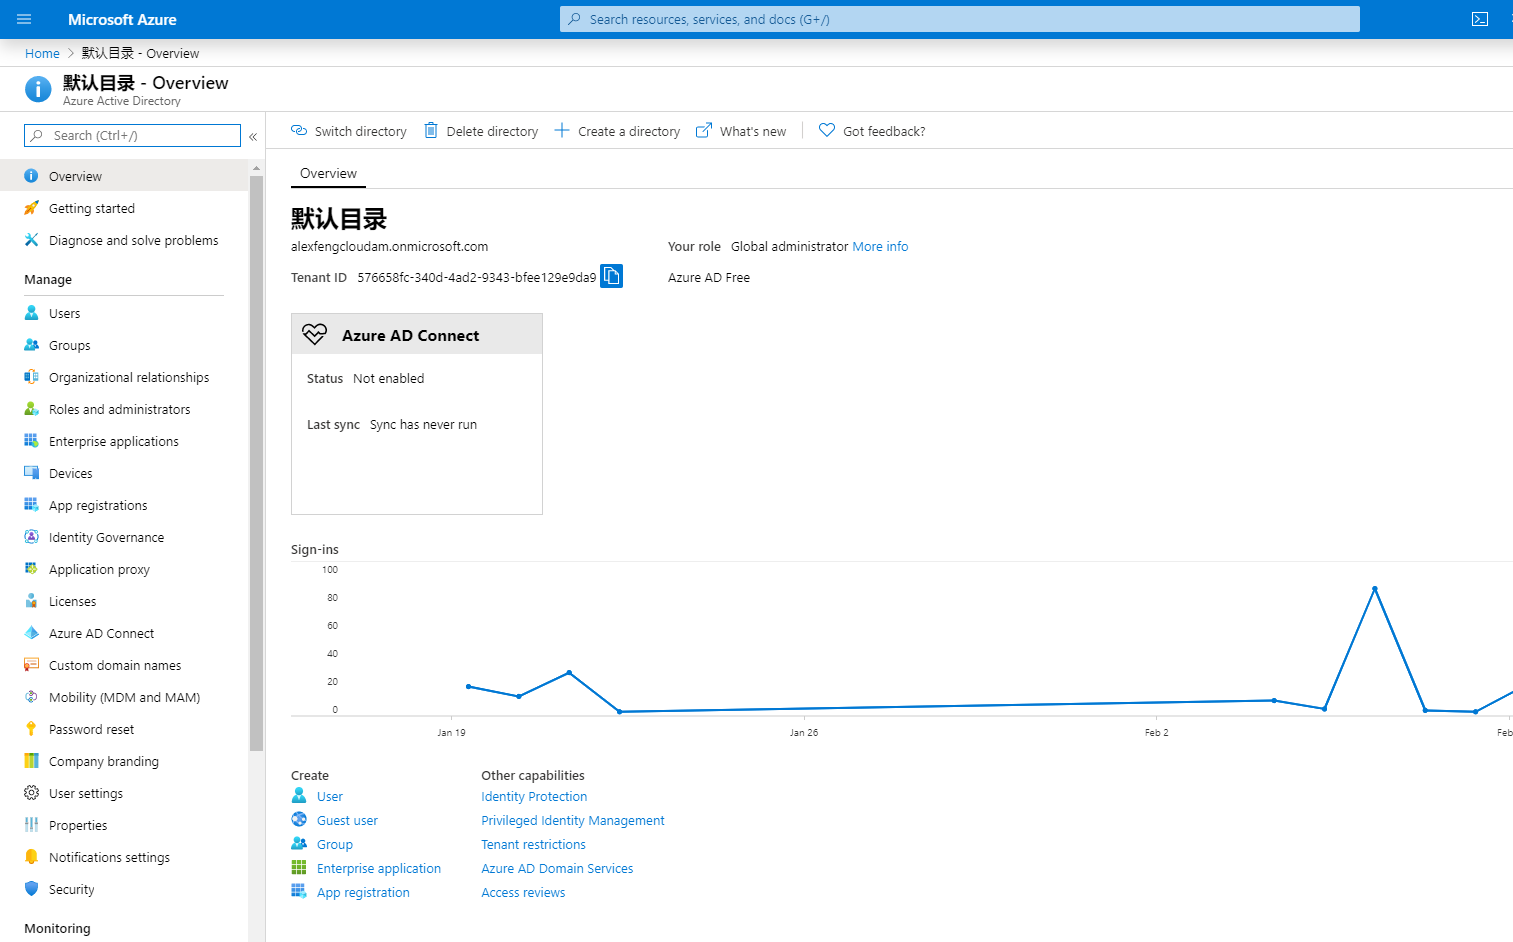This screenshot has width=1513, height=942.
Task: Click the Home breadcrumb link
Action: (x=42, y=53)
